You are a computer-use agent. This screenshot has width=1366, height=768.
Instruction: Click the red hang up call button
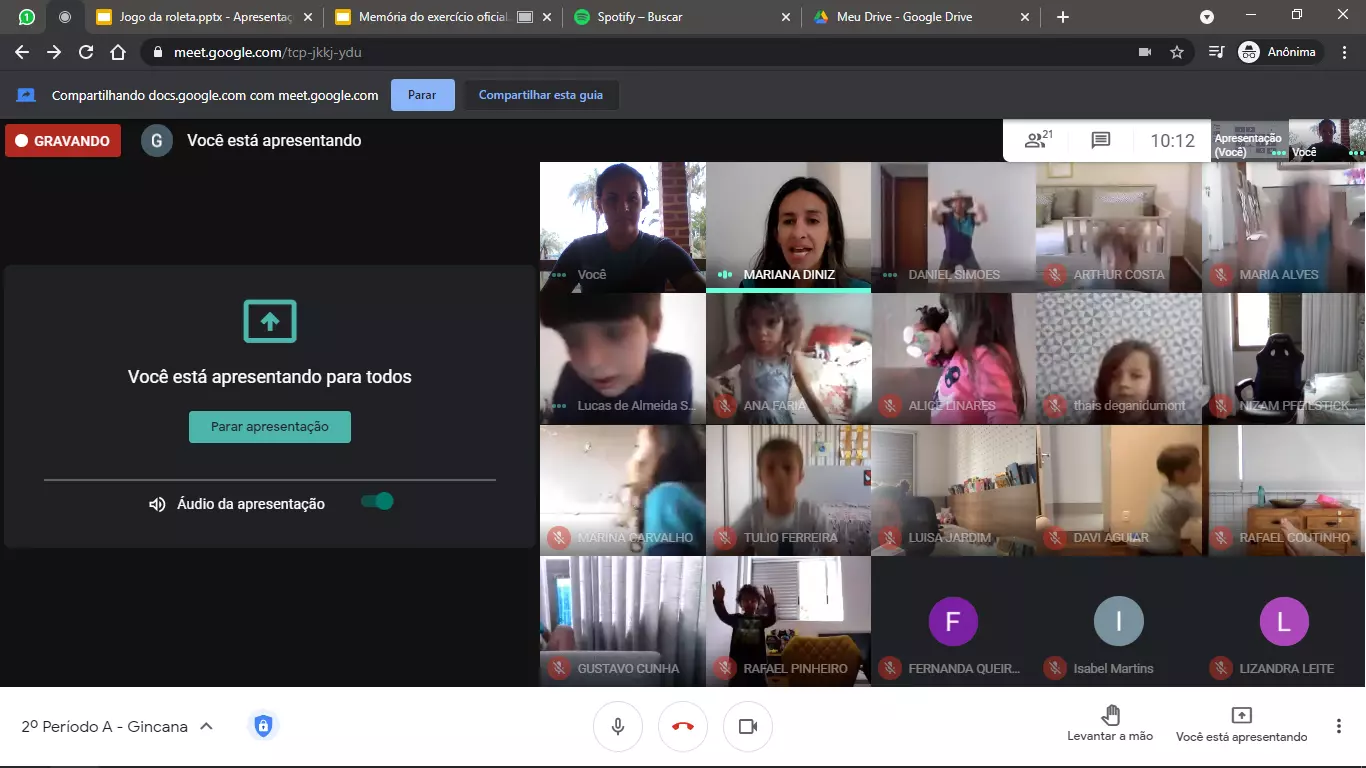[x=683, y=727]
